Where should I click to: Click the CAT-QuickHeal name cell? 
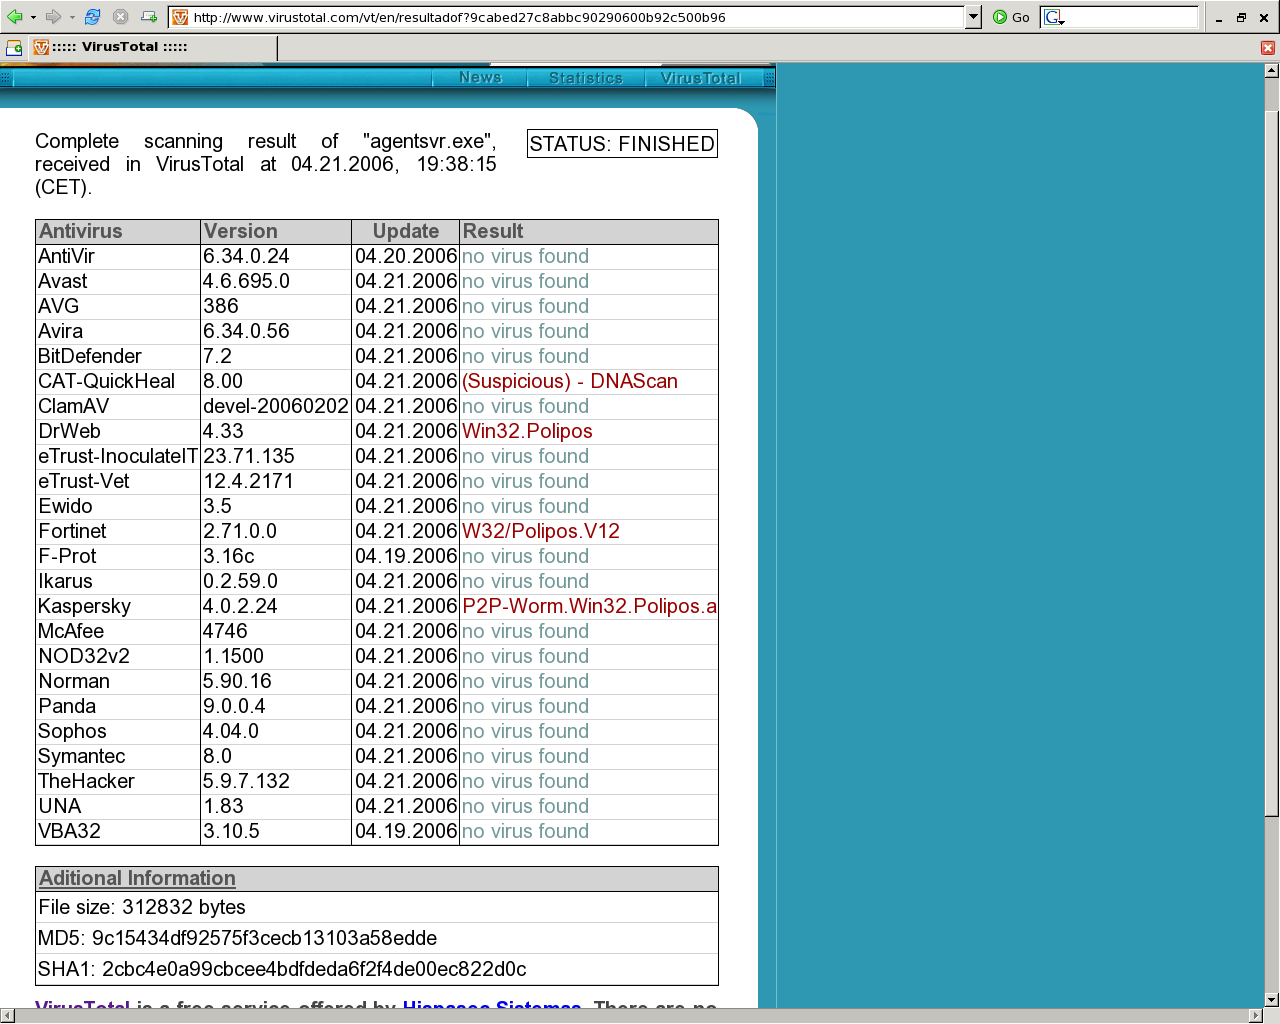[x=118, y=381]
